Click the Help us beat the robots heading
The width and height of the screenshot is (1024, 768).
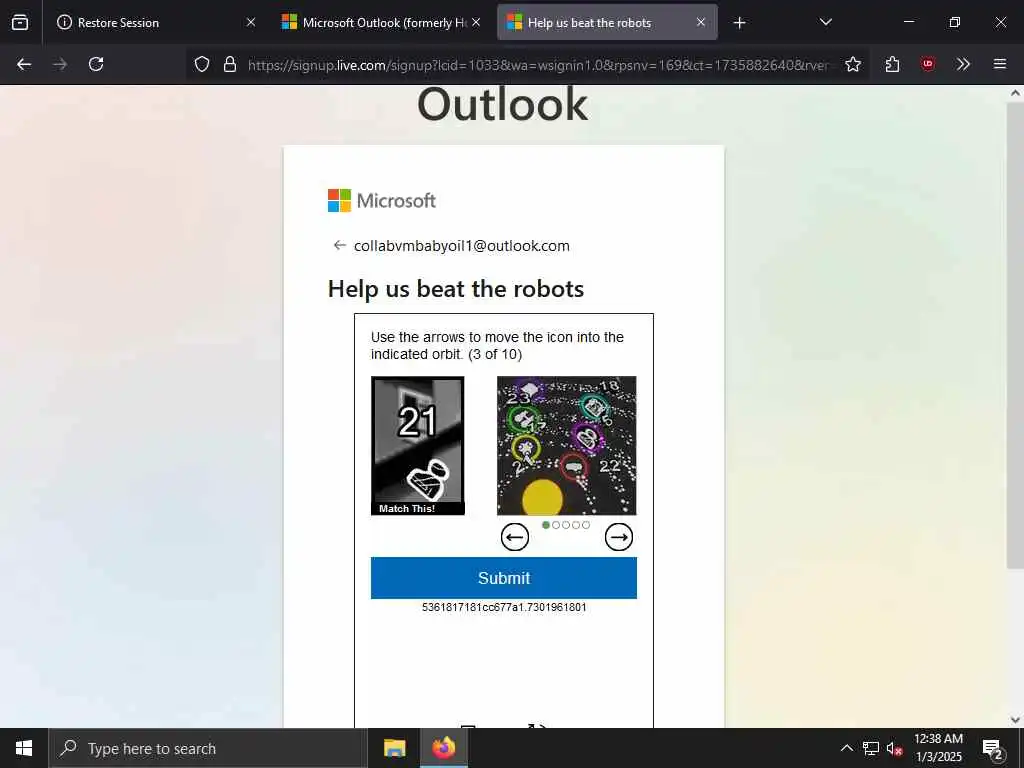(456, 289)
